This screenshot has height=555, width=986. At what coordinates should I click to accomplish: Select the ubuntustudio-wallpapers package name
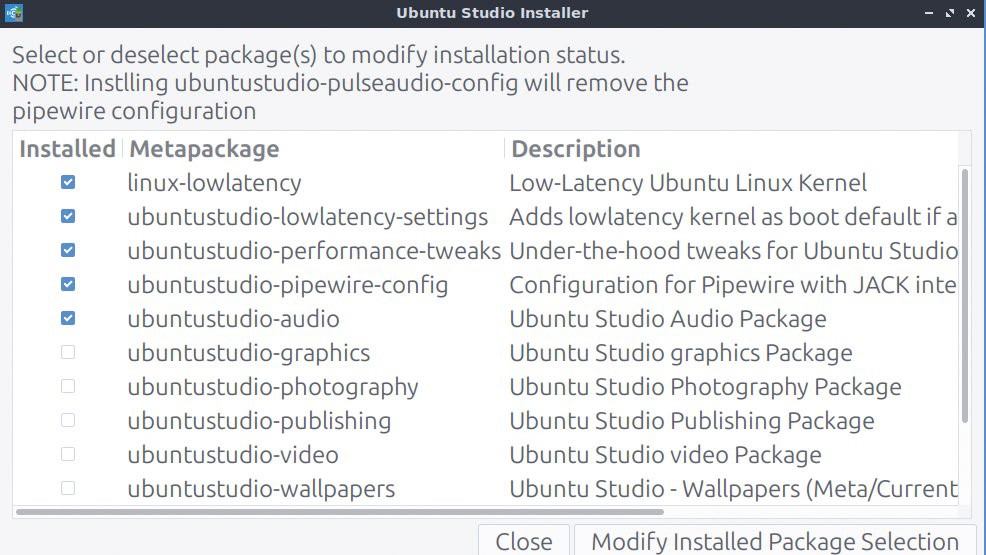tap(261, 489)
